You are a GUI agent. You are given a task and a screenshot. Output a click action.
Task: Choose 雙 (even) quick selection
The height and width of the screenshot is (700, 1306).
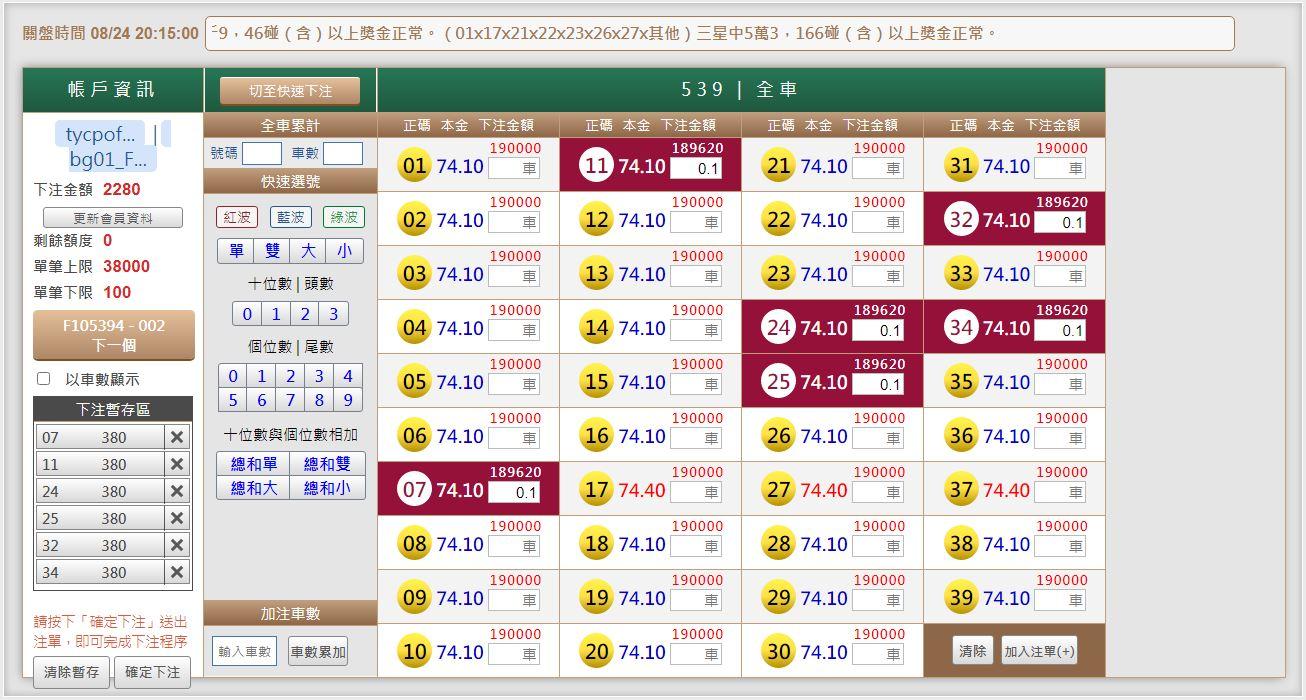click(272, 251)
